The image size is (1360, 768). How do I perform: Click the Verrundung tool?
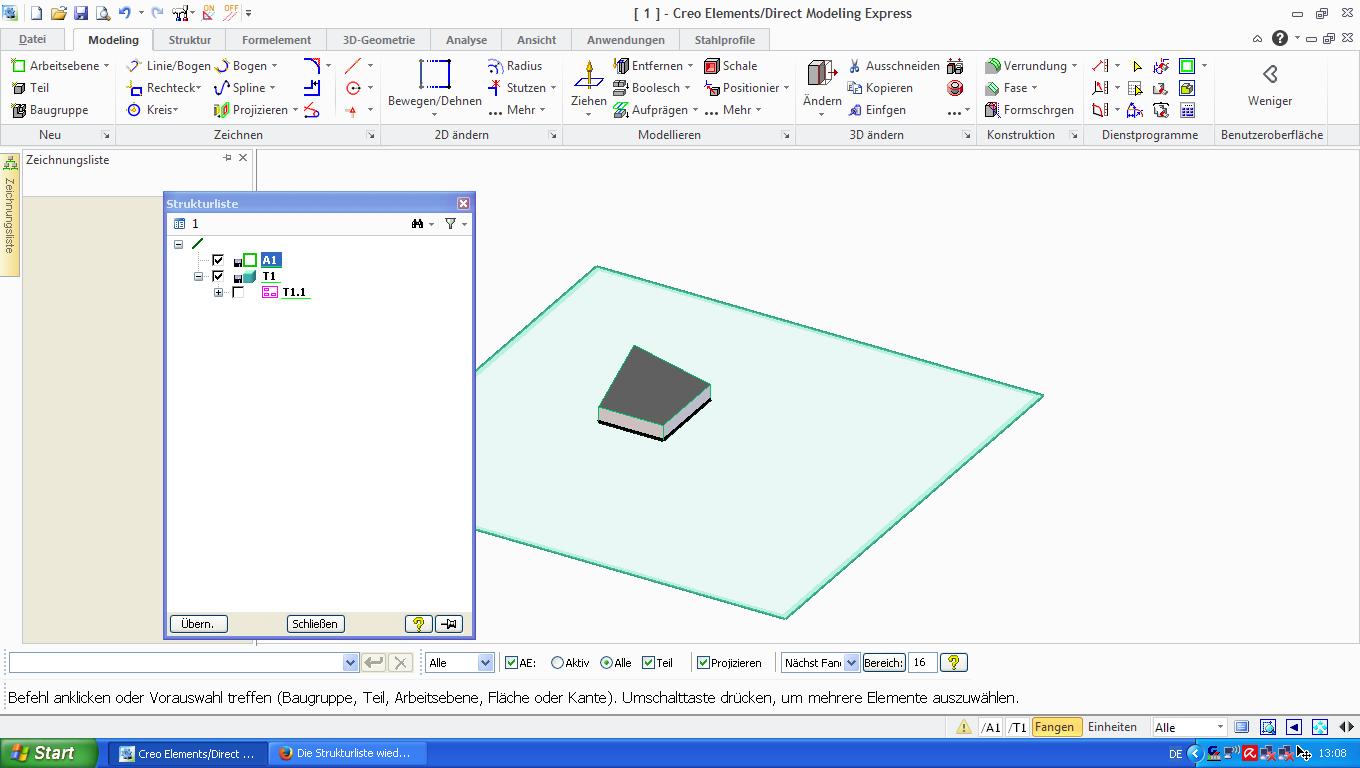1030,66
